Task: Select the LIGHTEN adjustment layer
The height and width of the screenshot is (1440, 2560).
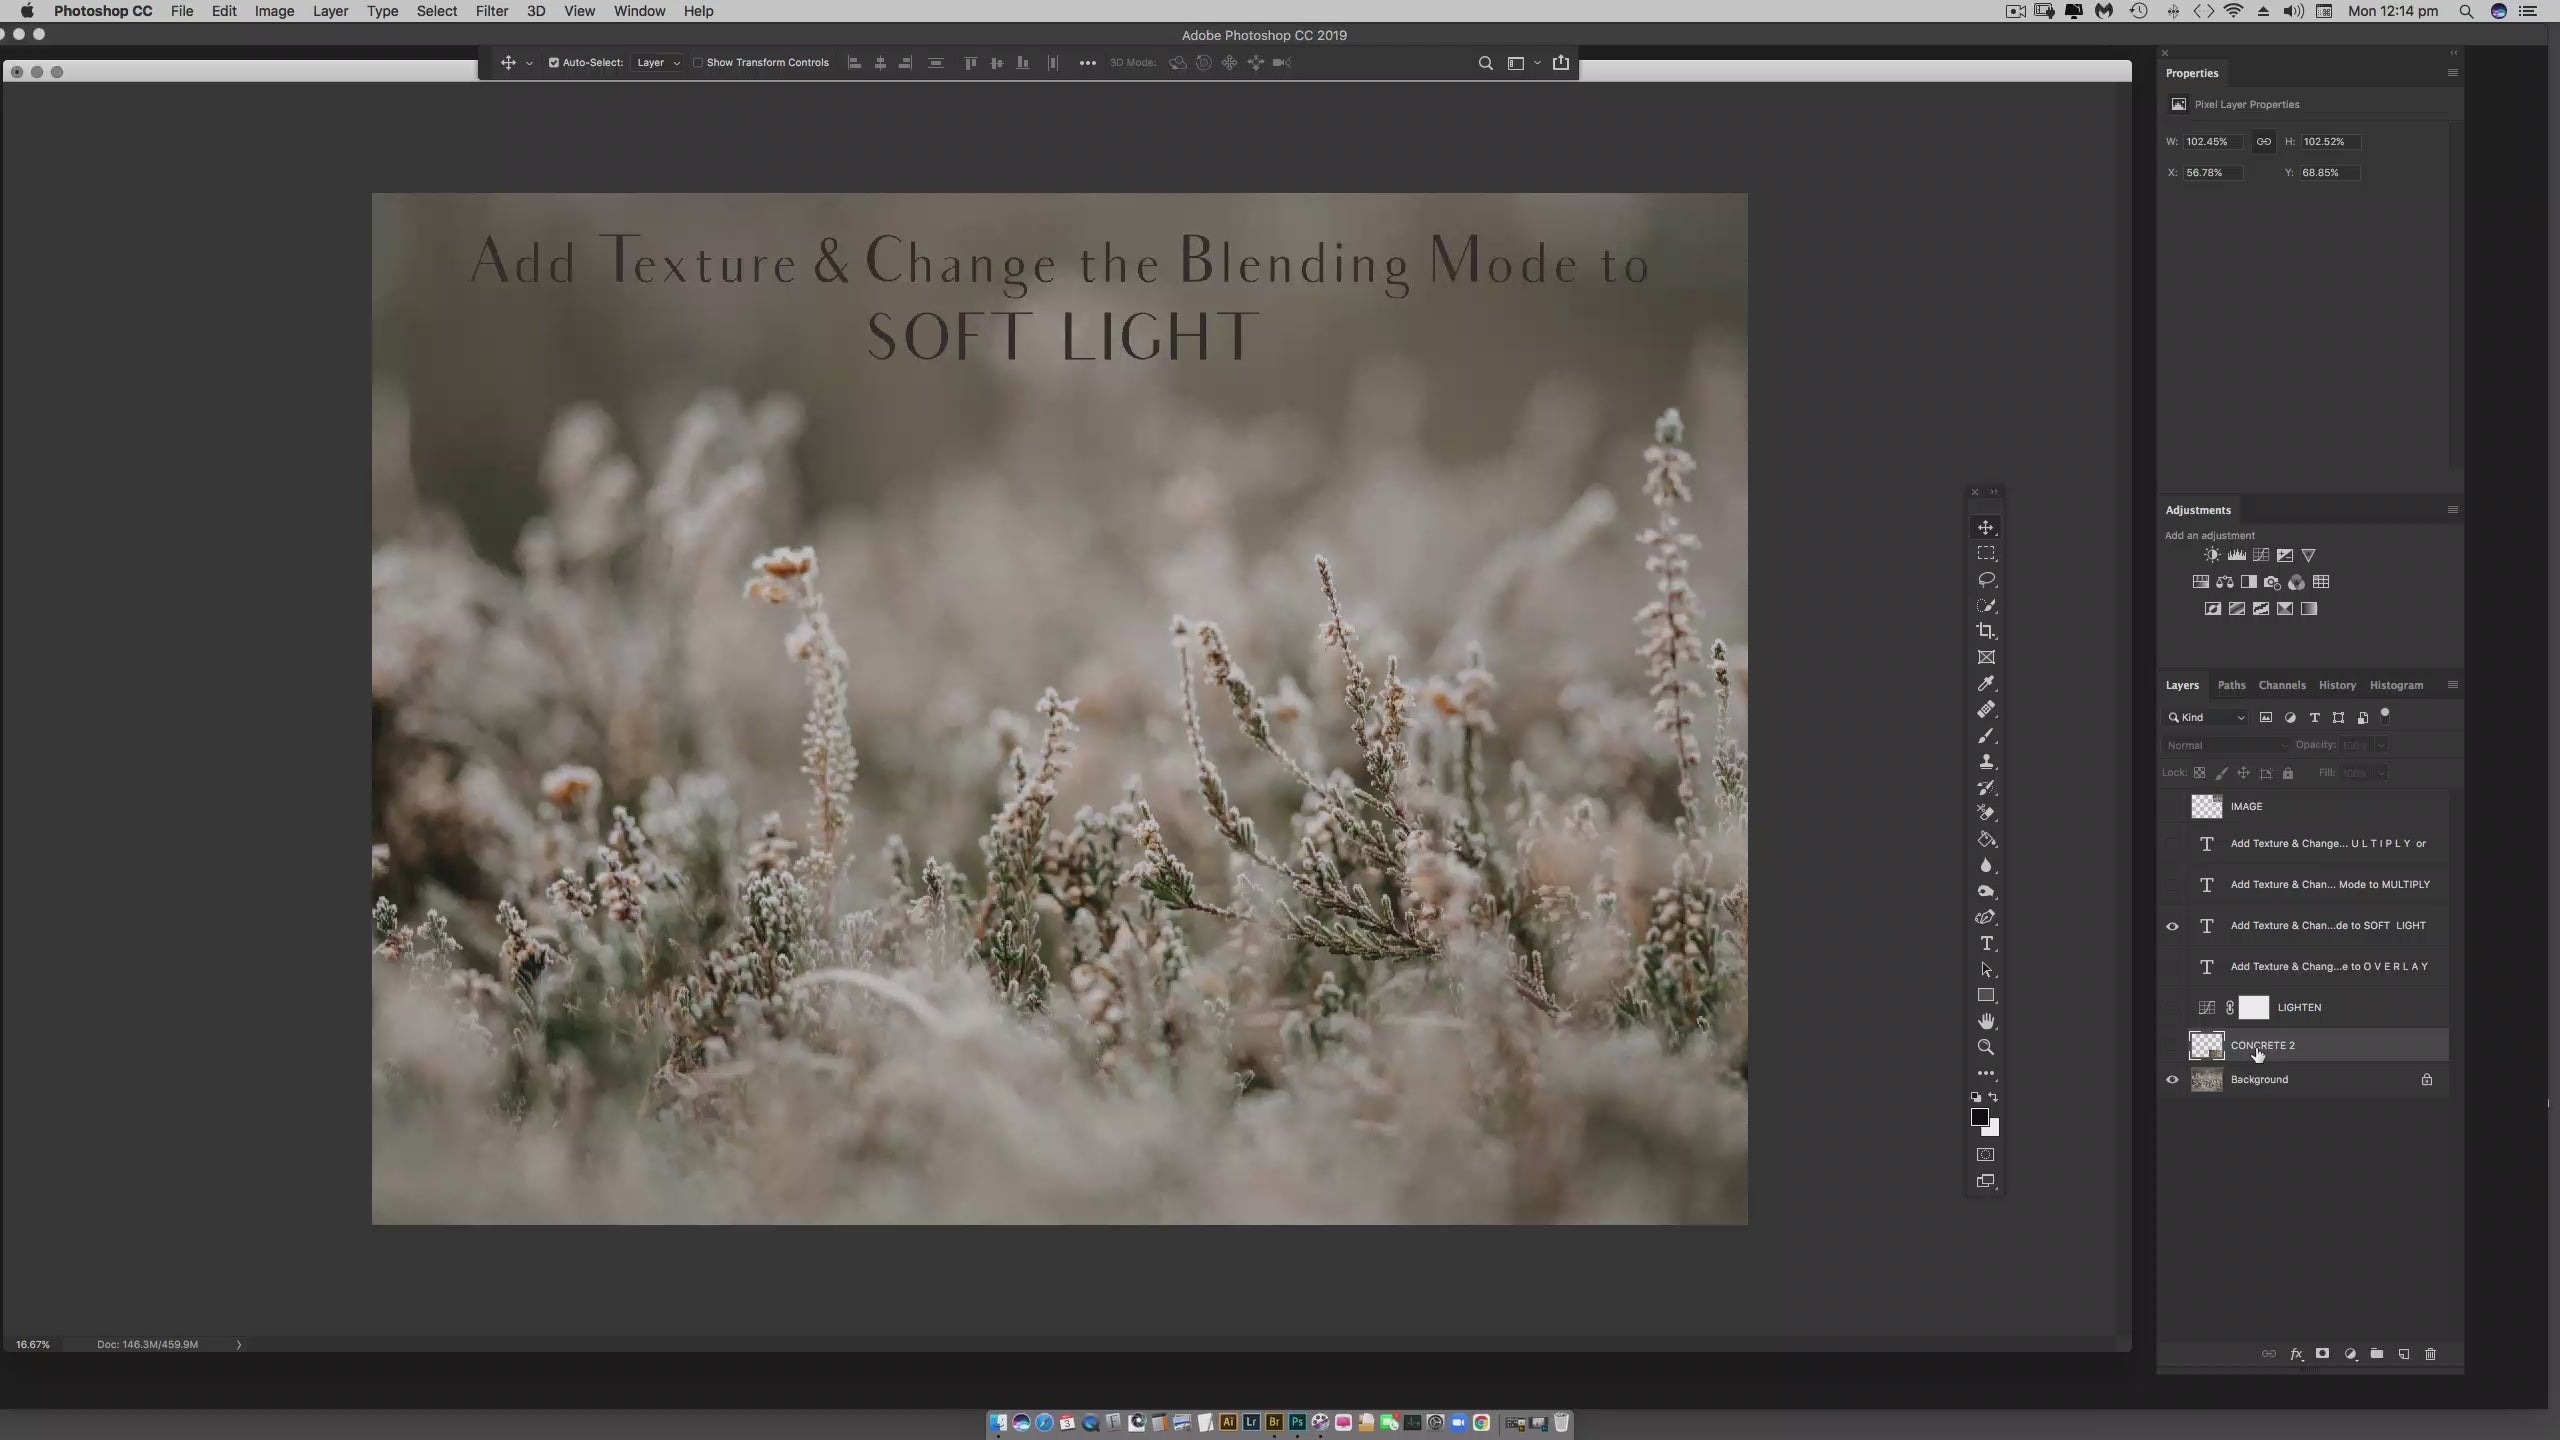Action: (x=2299, y=1007)
